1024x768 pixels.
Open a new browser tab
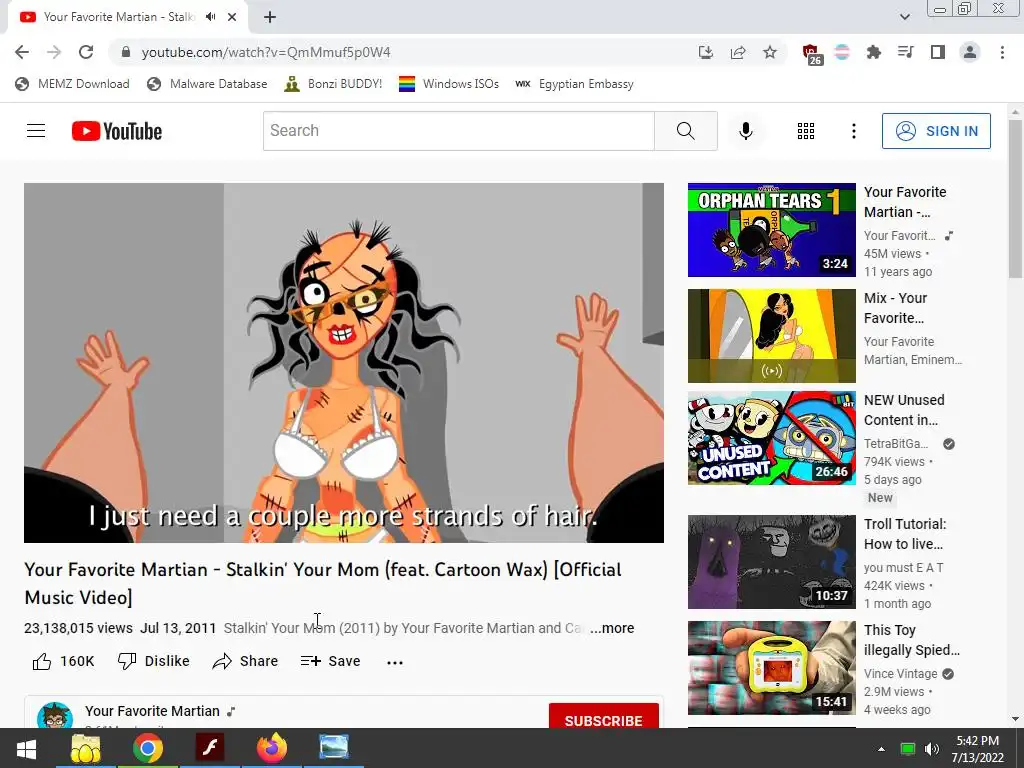point(270,17)
